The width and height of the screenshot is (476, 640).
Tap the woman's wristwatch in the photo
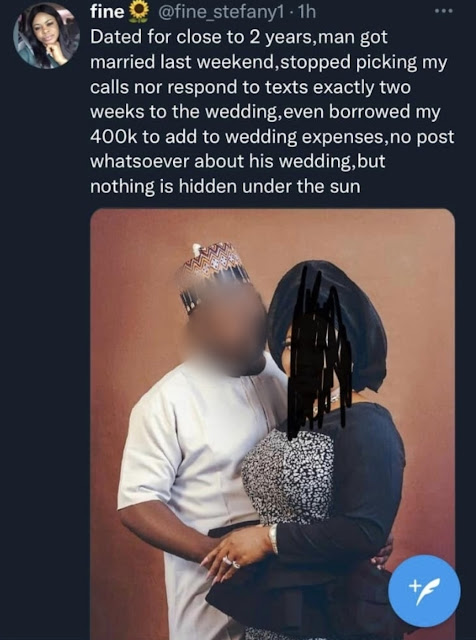tap(273, 538)
